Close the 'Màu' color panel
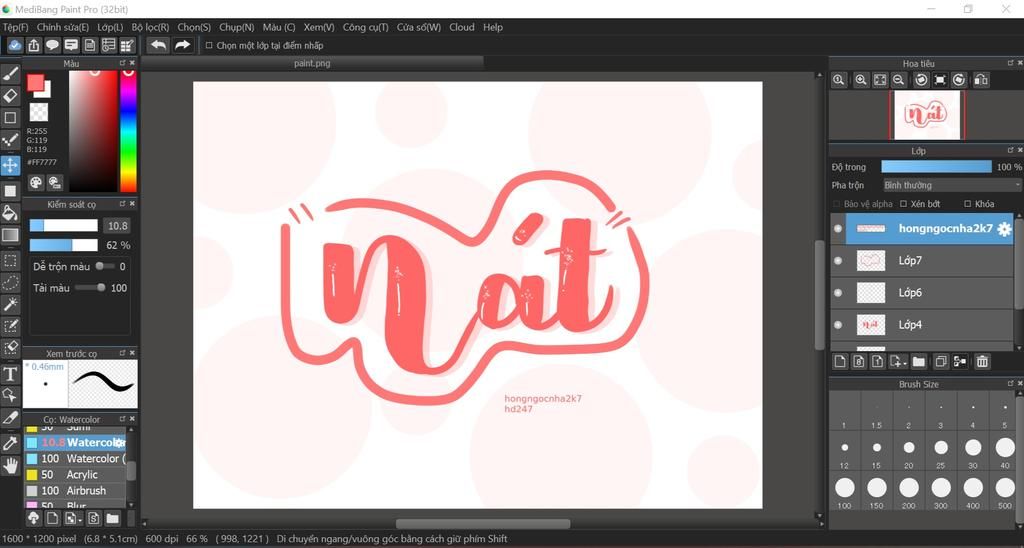This screenshot has height=548, width=1024. [x=132, y=63]
